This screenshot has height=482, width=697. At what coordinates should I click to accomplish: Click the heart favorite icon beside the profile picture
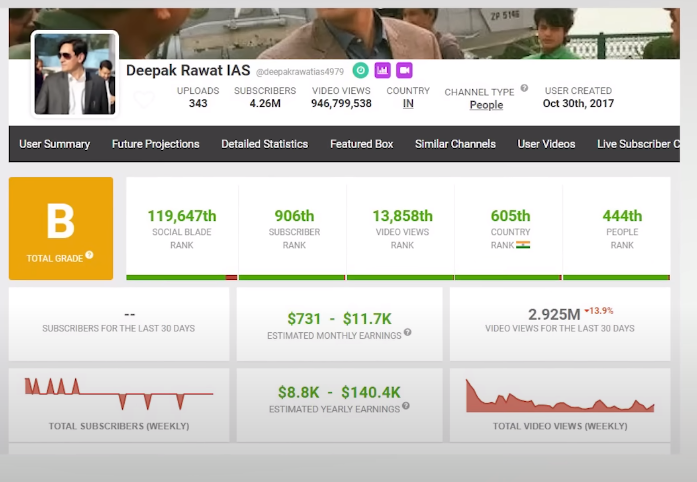(x=144, y=99)
